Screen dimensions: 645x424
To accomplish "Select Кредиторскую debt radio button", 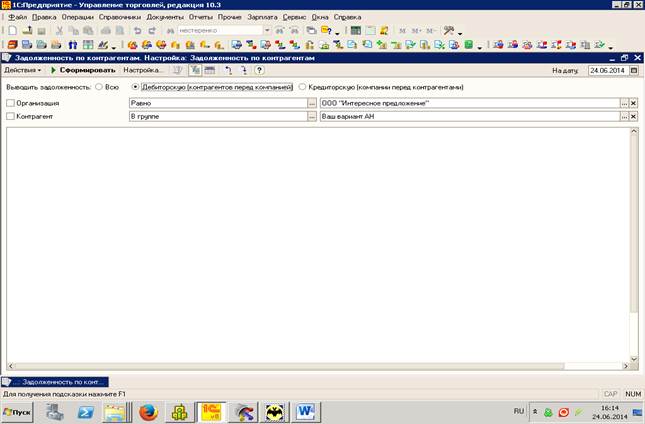I will [x=302, y=87].
